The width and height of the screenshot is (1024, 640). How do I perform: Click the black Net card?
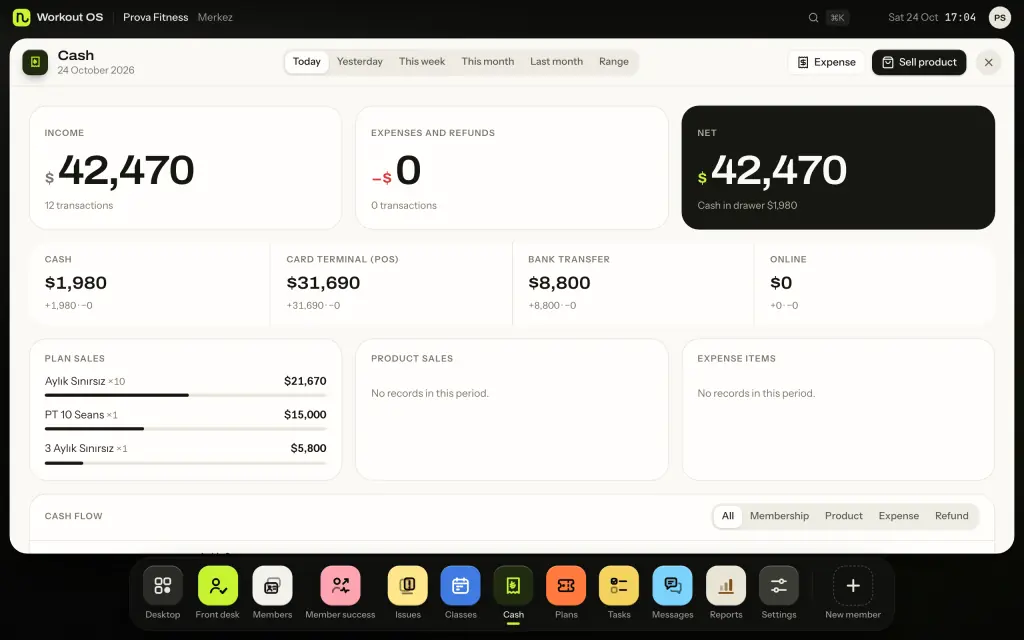[838, 168]
